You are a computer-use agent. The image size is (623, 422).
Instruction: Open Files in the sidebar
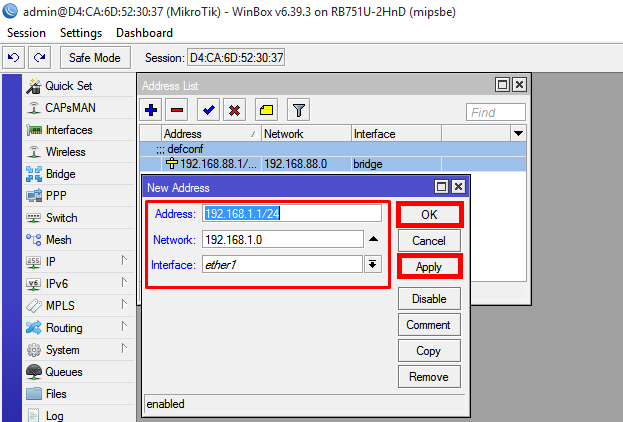tap(79, 394)
